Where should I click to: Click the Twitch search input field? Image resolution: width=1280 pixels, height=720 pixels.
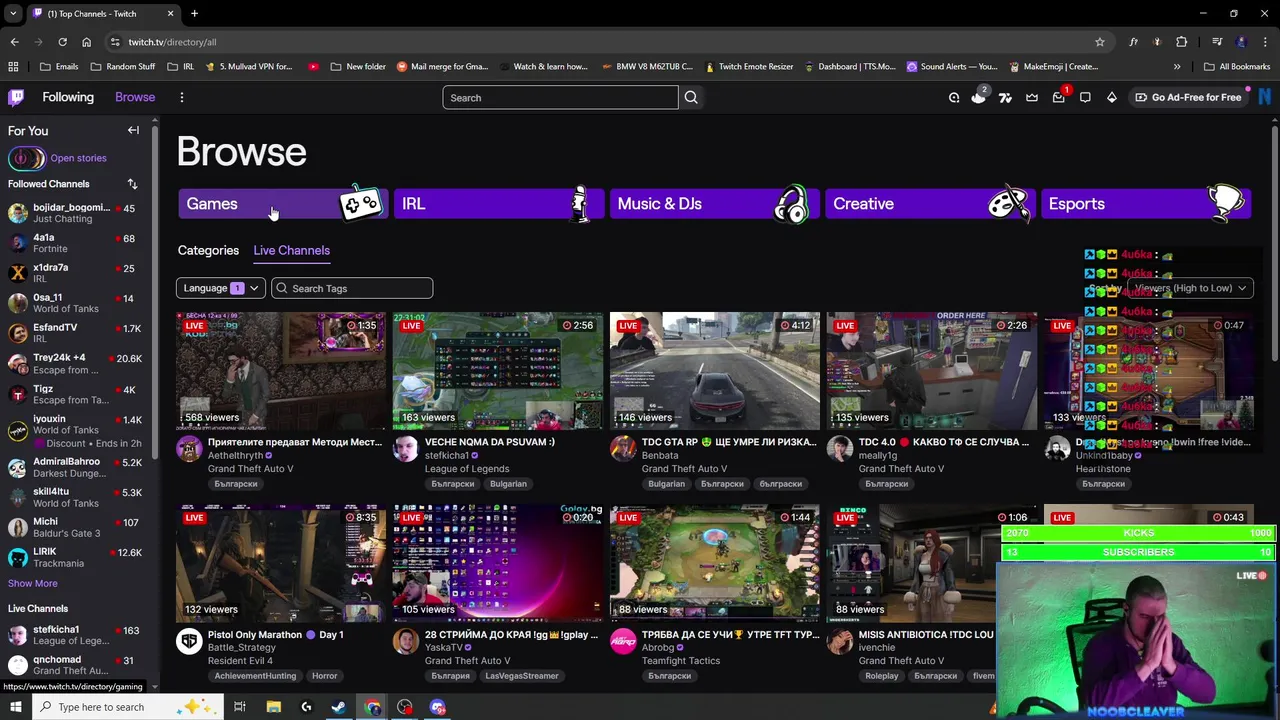[x=560, y=98]
